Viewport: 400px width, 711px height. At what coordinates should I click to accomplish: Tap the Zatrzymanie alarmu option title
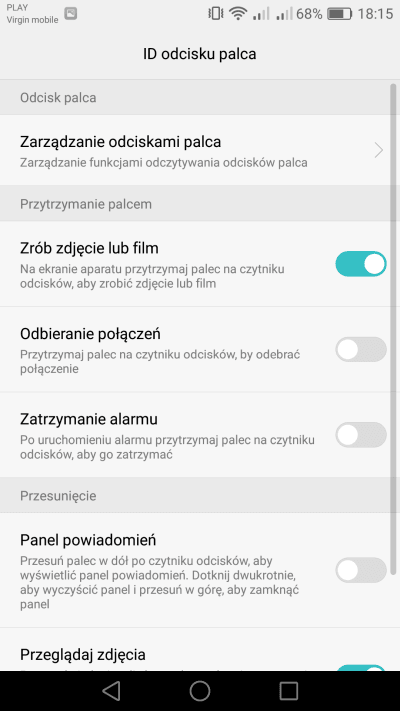click(89, 419)
